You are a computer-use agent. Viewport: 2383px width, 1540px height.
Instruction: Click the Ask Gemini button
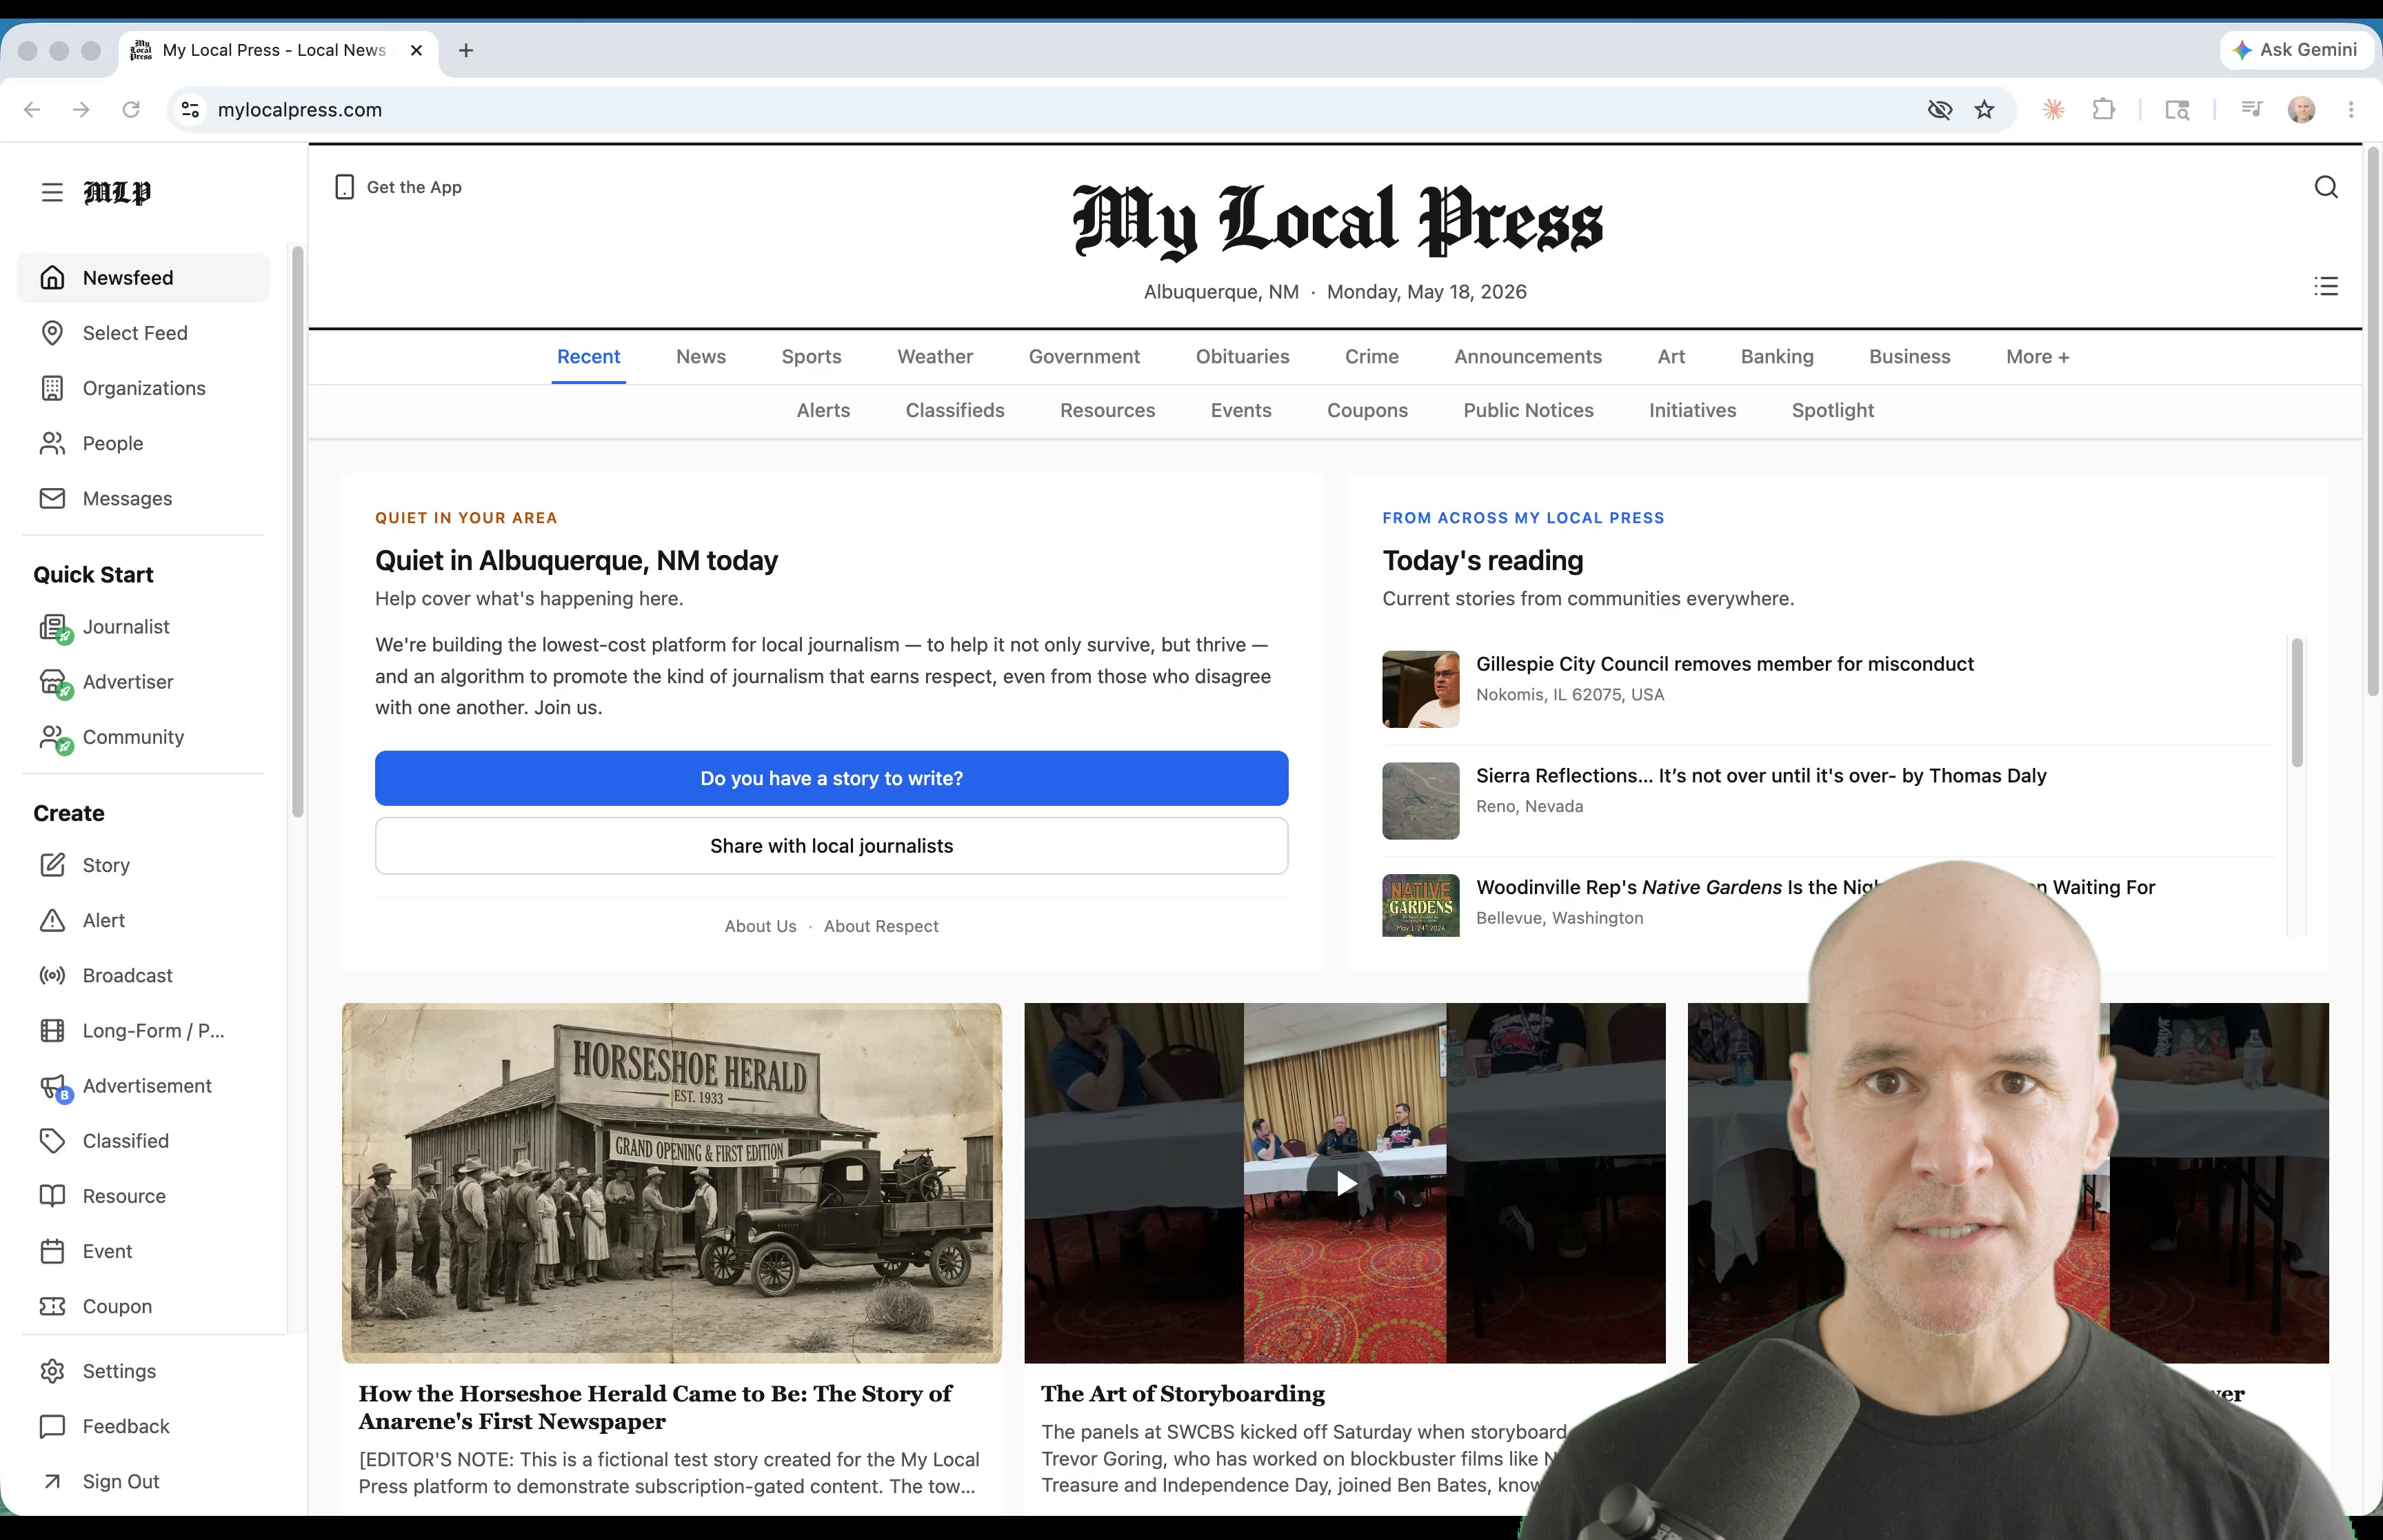point(2296,50)
